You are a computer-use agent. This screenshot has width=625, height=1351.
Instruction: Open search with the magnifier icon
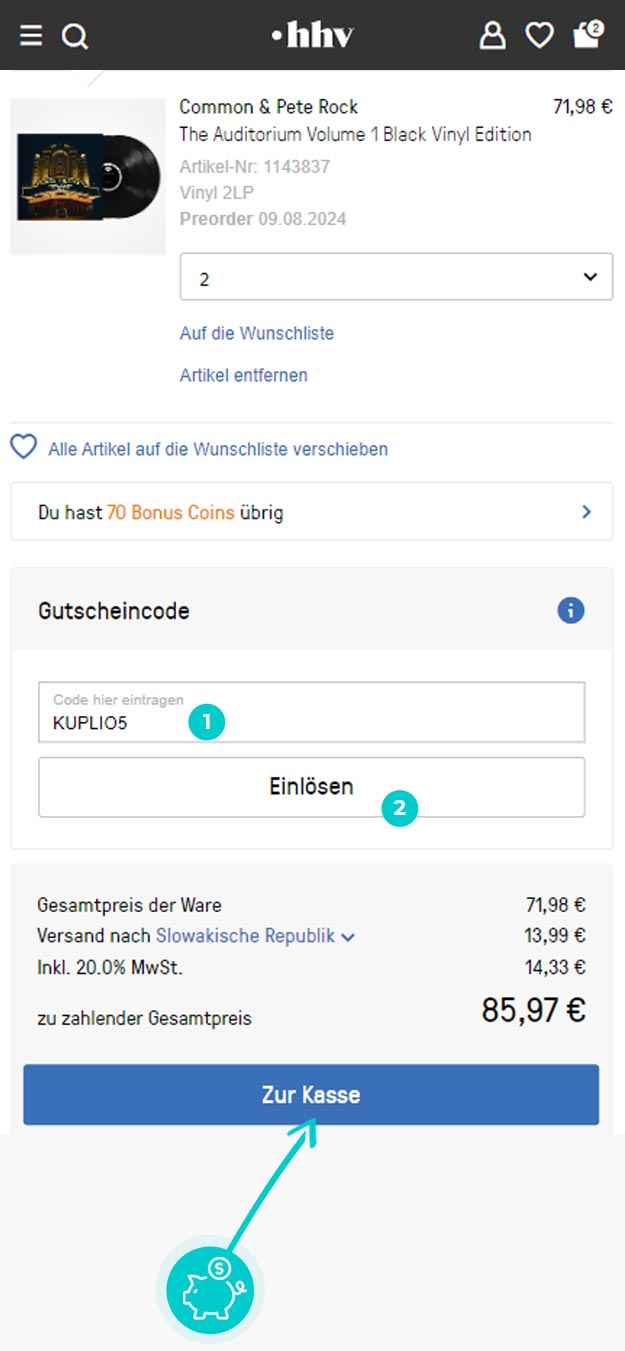[75, 37]
